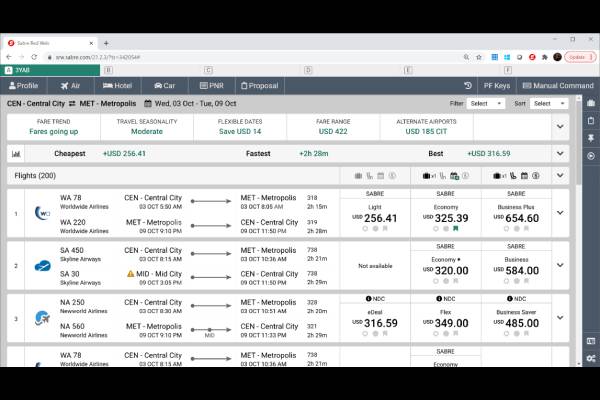Select the Business Plus USD 654.60 fare radio

click(x=506, y=229)
